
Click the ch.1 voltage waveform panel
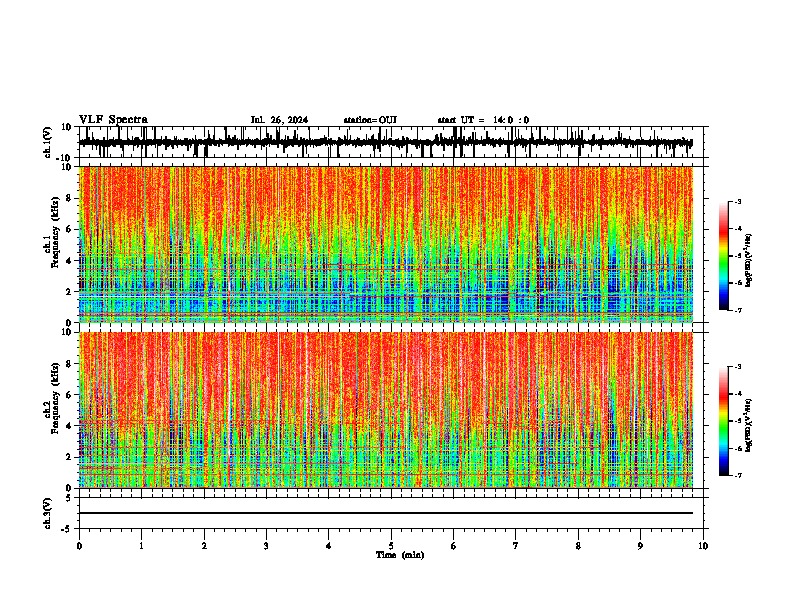[391, 142]
